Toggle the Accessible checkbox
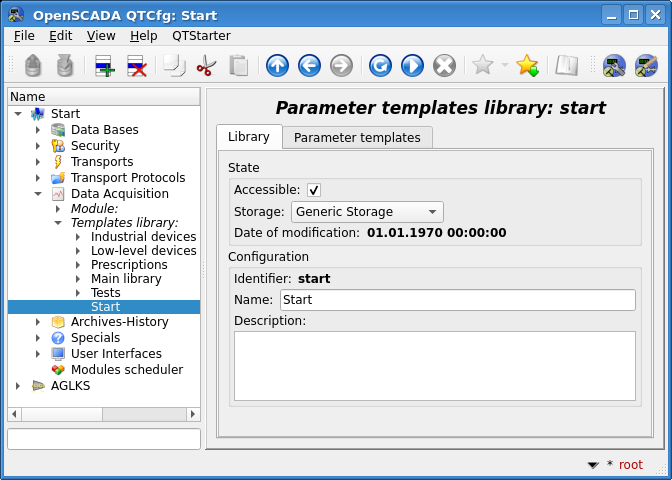672x480 pixels. [x=314, y=190]
